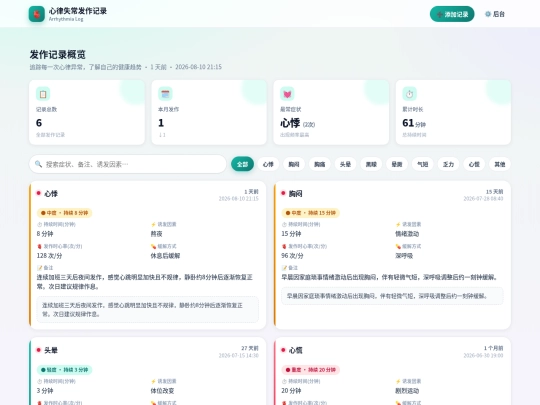Click the red dot beside 胸闷 title
Image resolution: width=540 pixels, height=405 pixels.
tap(283, 193)
